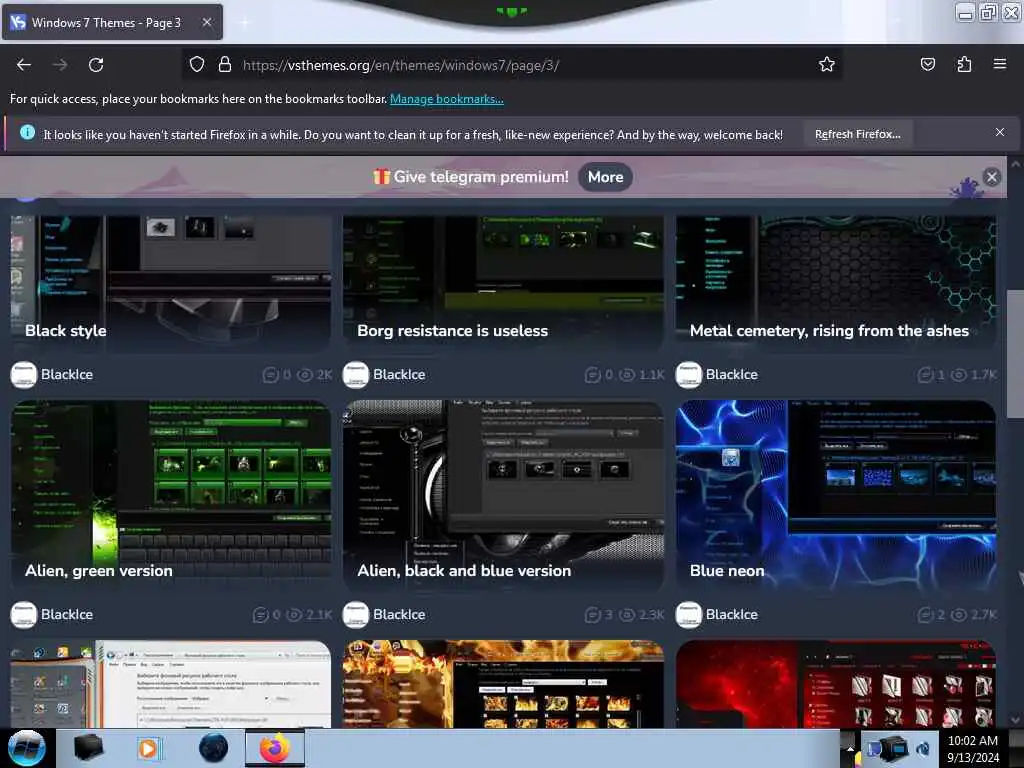
Task: Open the Windows Start orb
Action: tap(26, 748)
